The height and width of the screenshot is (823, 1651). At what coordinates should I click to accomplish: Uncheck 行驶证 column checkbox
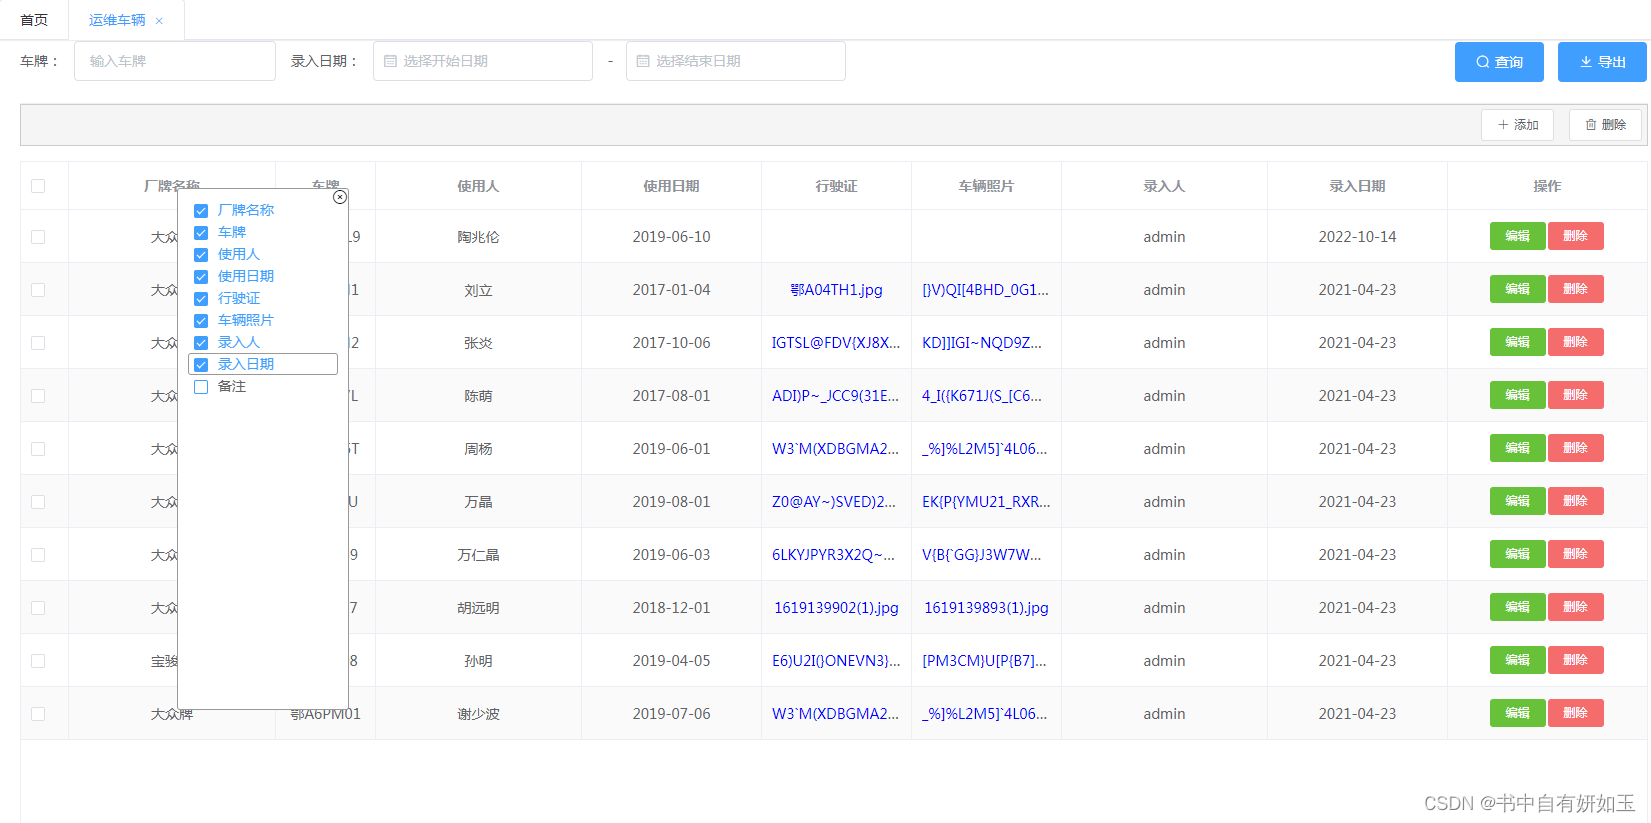201,299
